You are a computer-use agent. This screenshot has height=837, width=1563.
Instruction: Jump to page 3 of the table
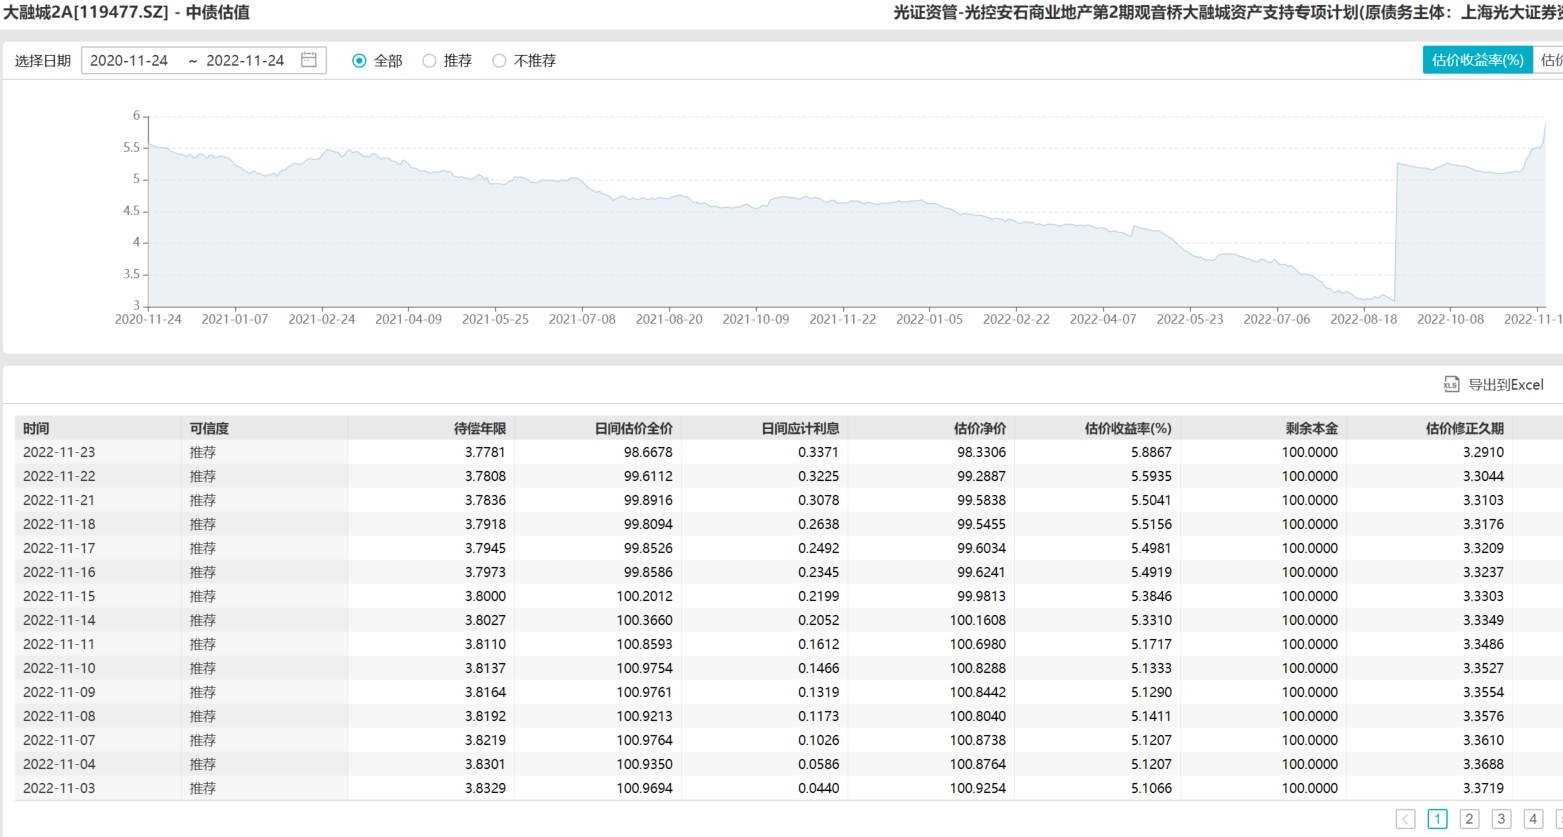point(1501,819)
